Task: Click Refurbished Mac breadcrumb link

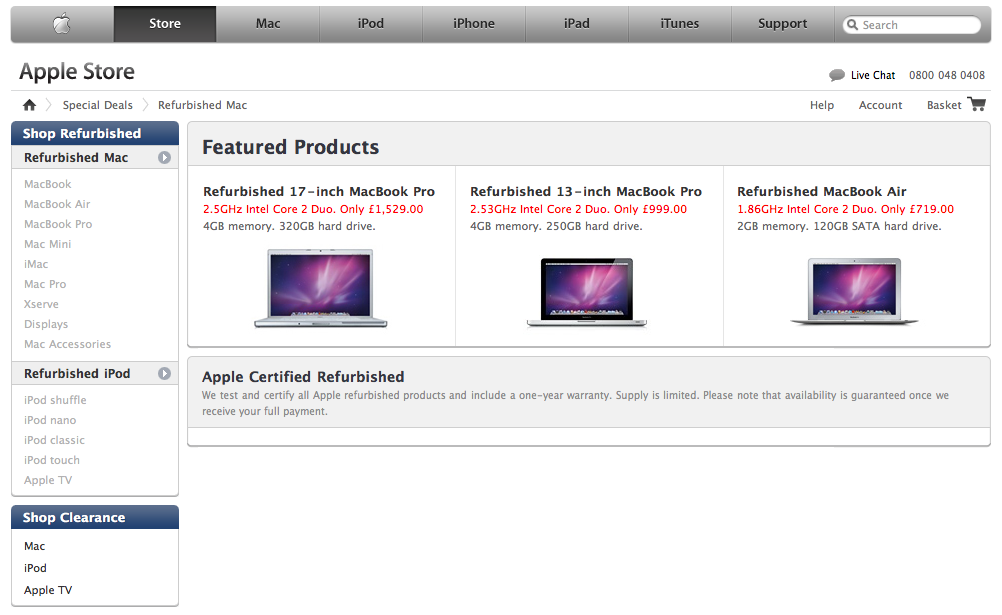Action: [202, 105]
